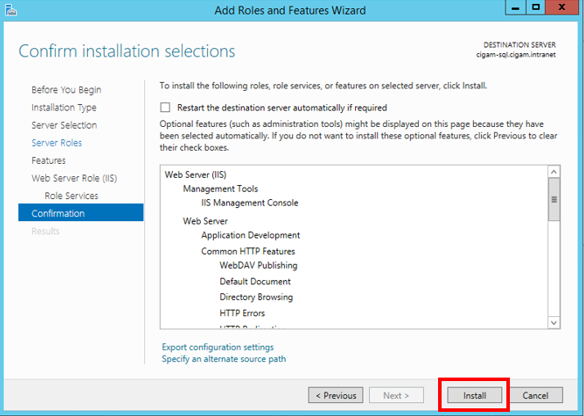This screenshot has height=416, width=584.
Task: Open Specify an alternate source path link
Action: point(224,359)
